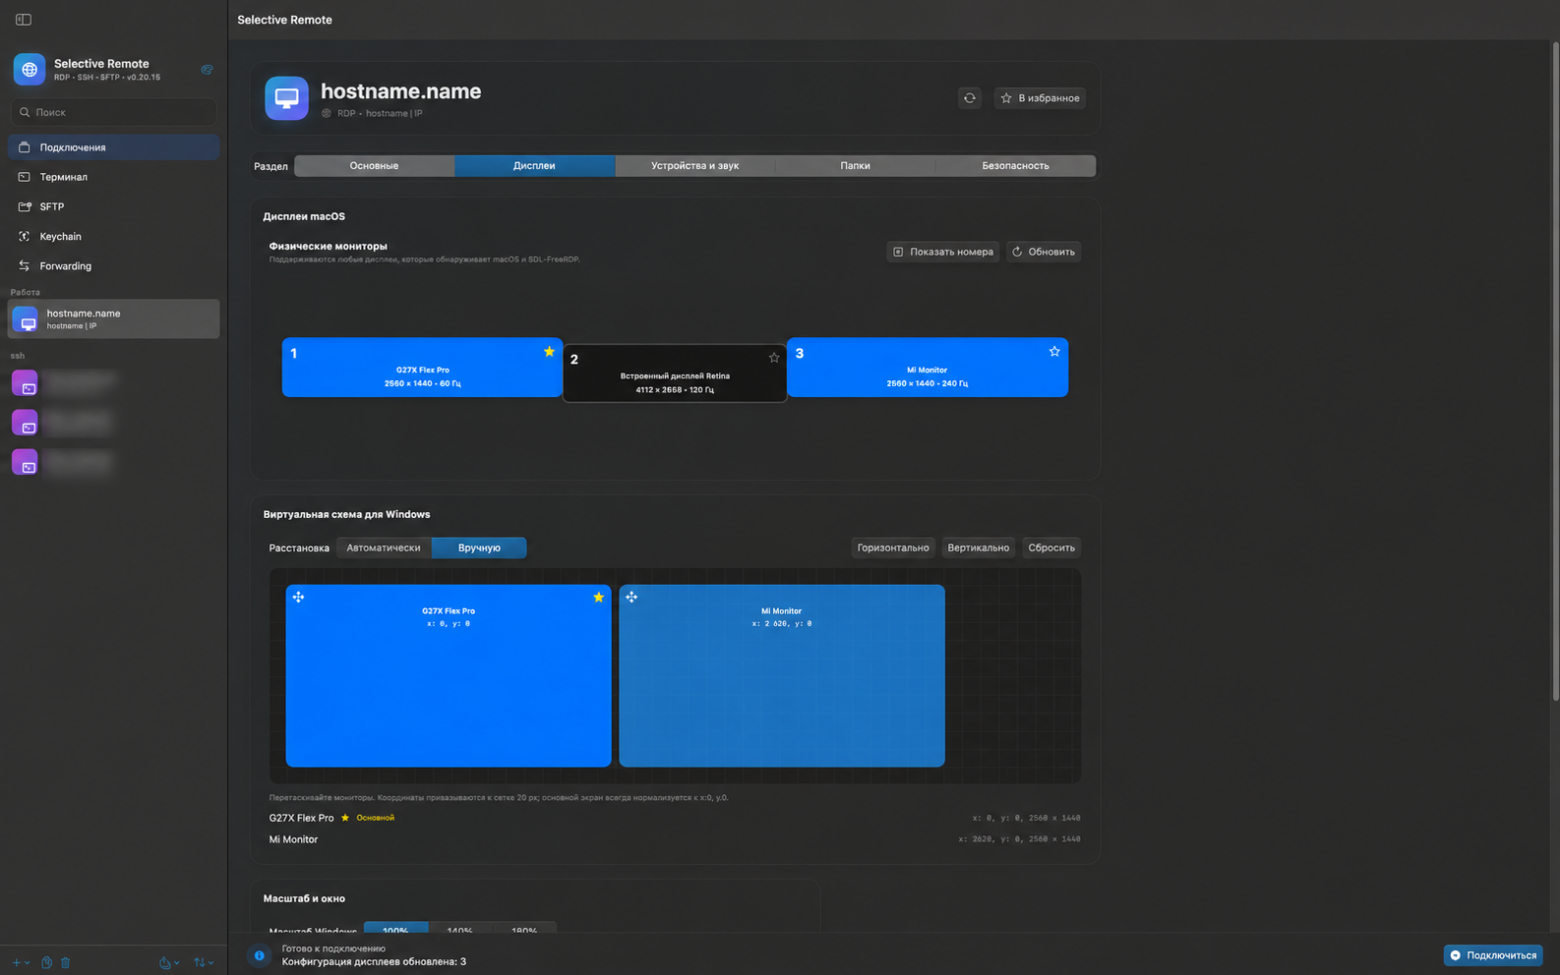Click the star on virtual G27X Flex Pro tile
Viewport: 1560px width, 975px height.
tap(598, 597)
